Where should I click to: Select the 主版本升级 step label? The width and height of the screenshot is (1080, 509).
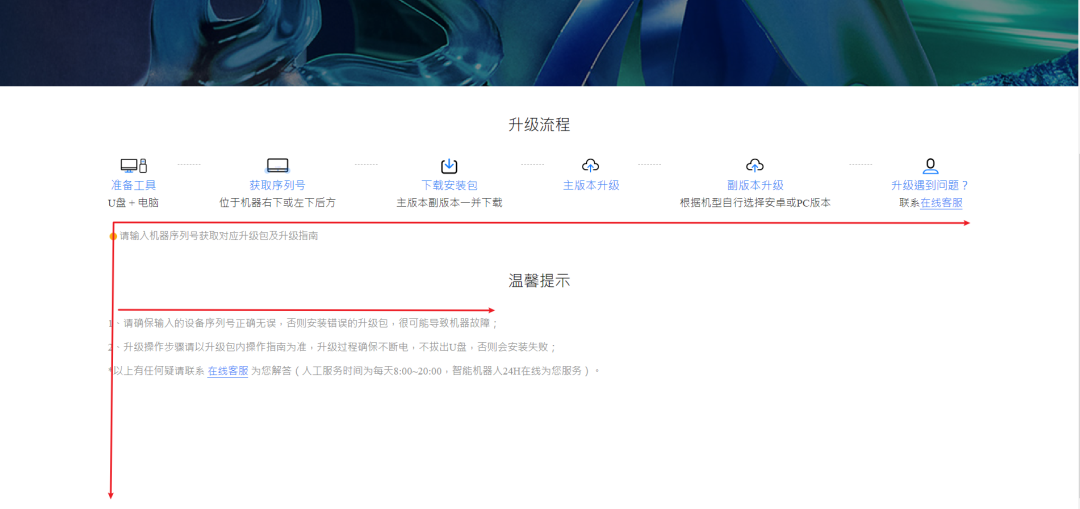pyautogui.click(x=591, y=185)
